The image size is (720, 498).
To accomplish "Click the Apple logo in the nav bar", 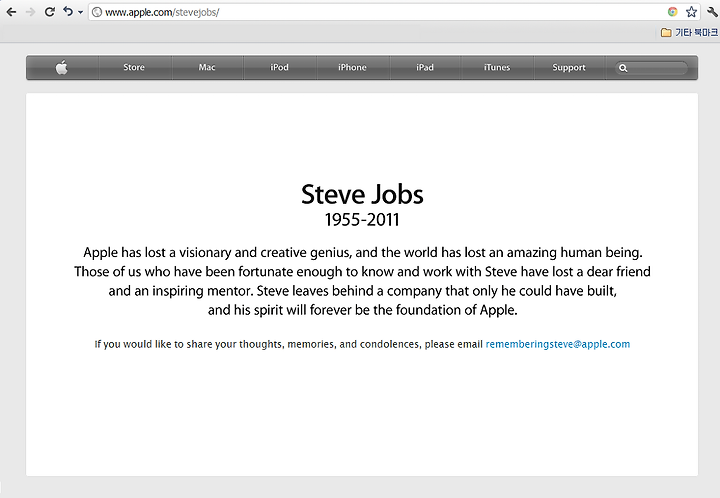I will click(x=62, y=67).
